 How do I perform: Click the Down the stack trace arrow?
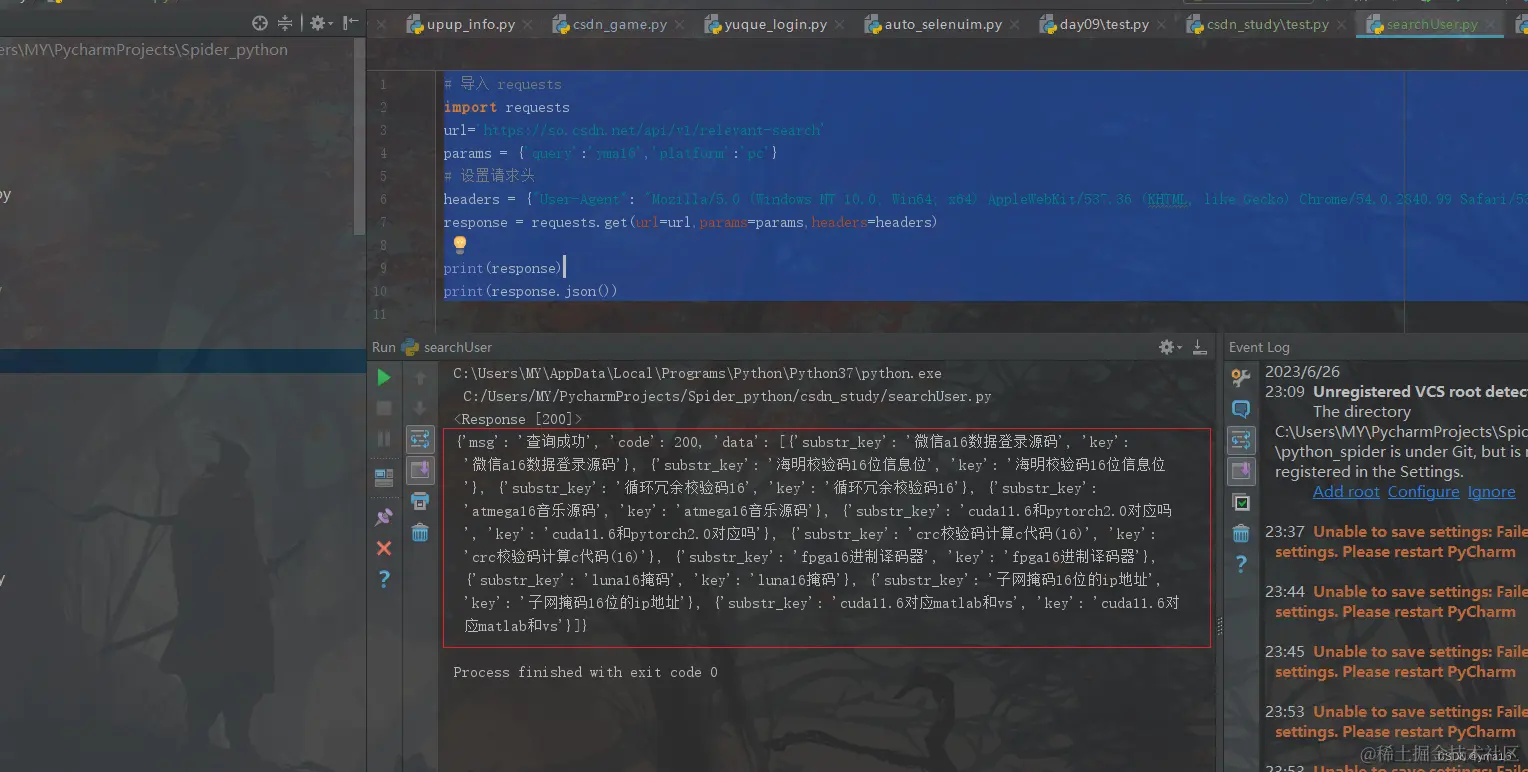click(420, 408)
